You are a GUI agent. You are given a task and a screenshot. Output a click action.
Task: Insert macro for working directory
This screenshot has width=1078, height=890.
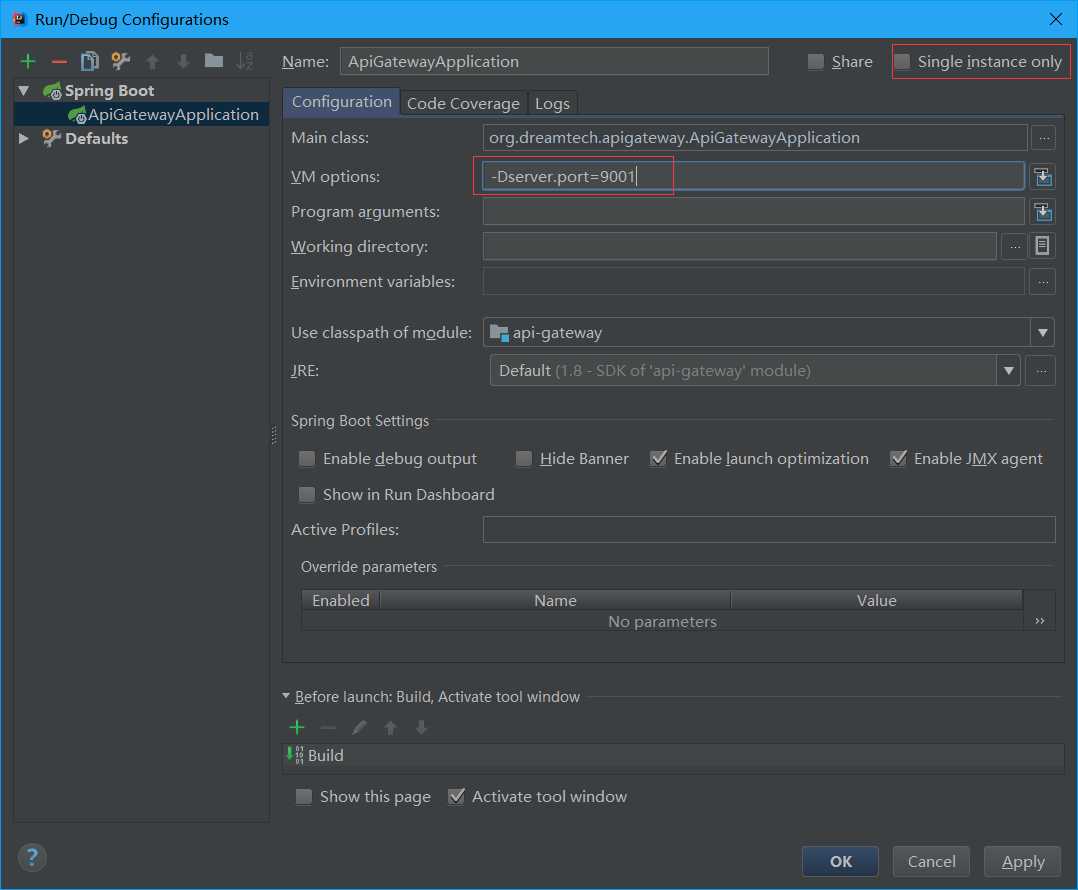click(1042, 246)
